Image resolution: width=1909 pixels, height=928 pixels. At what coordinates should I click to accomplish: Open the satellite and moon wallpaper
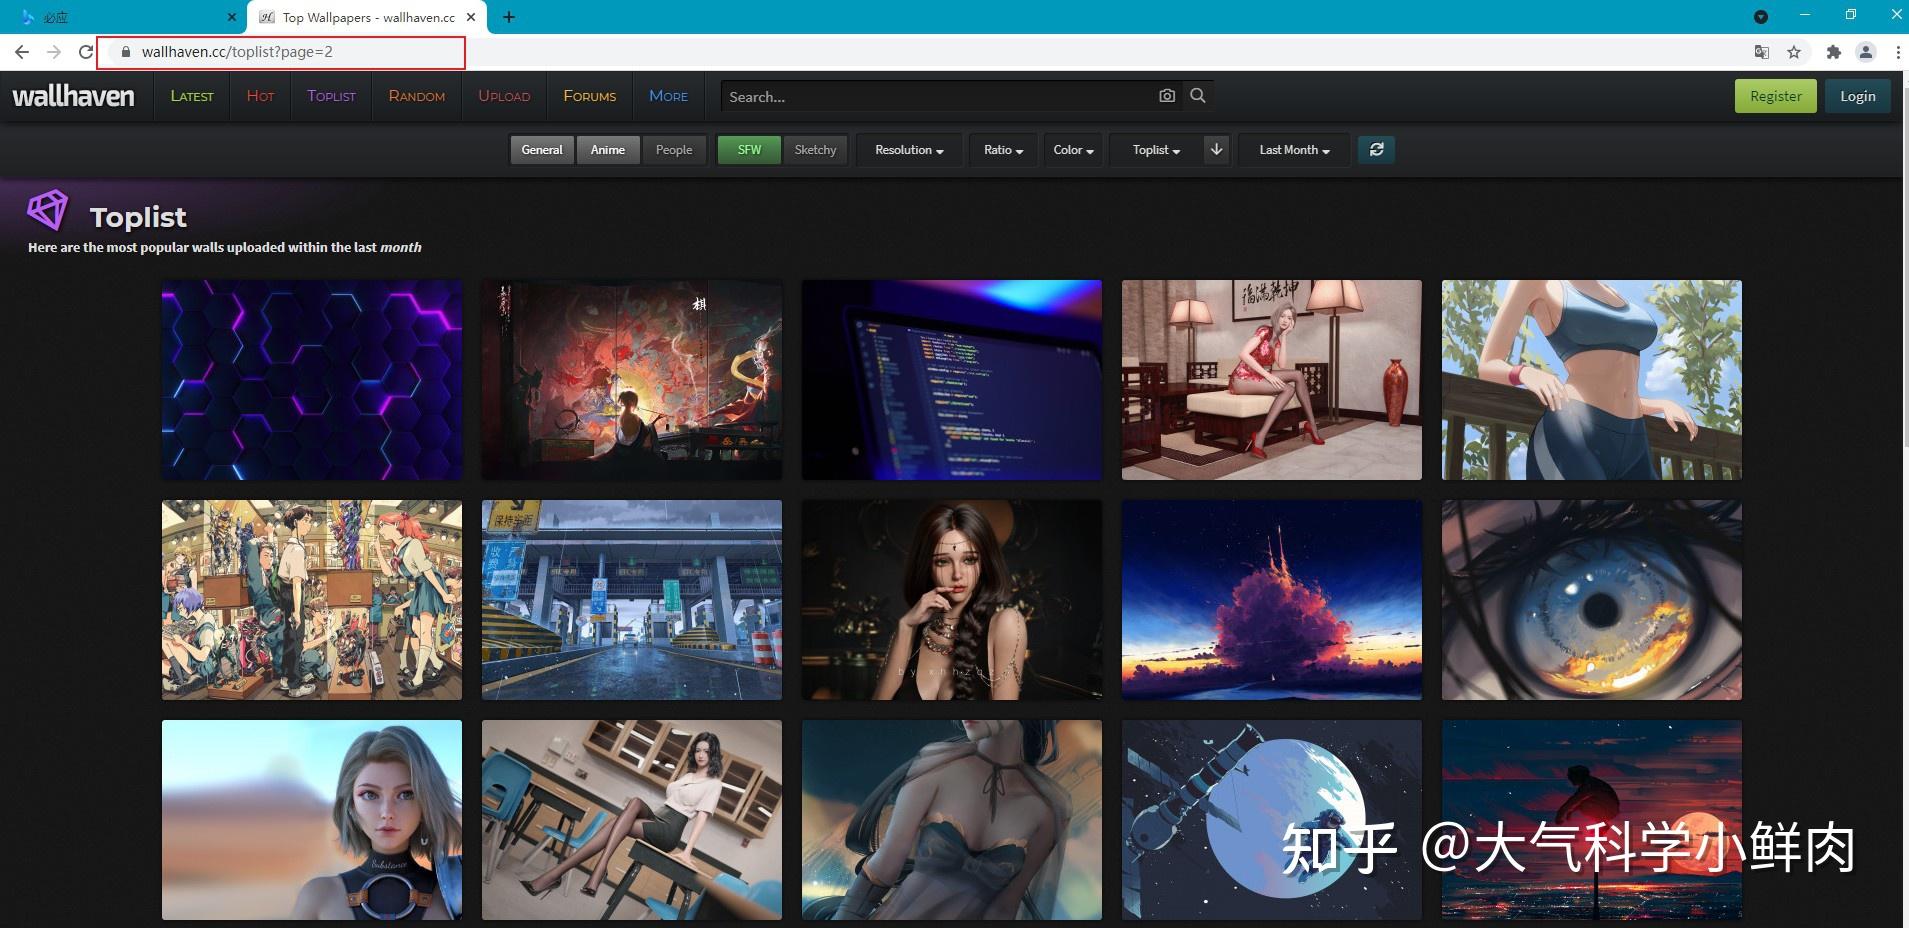point(1272,820)
